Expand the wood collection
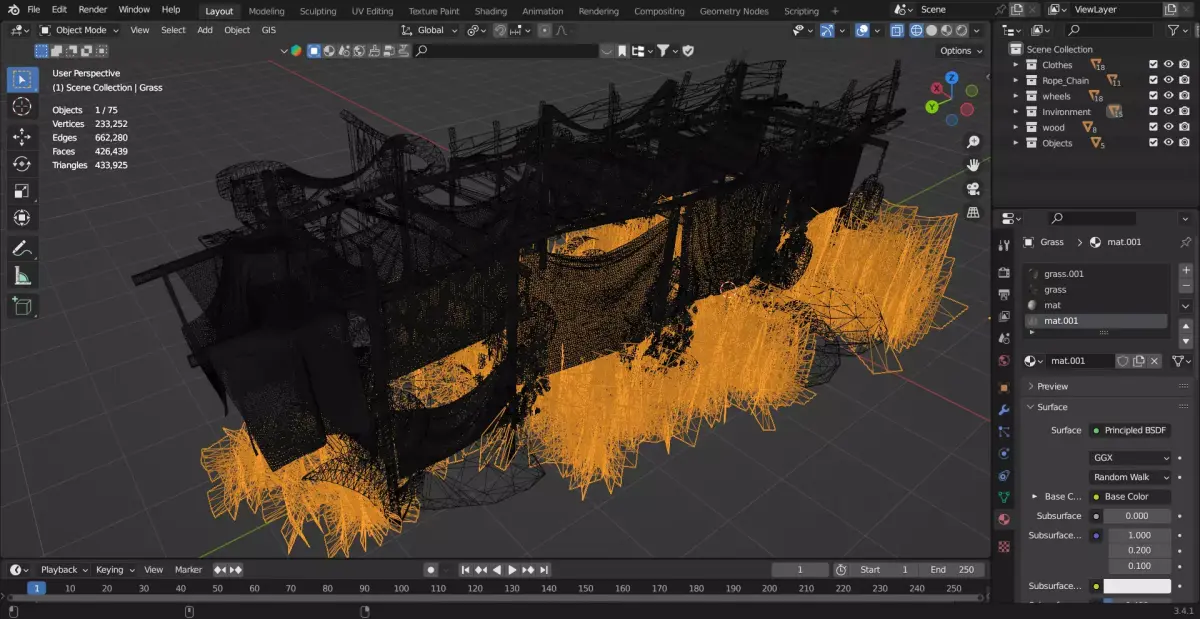 click(1016, 127)
